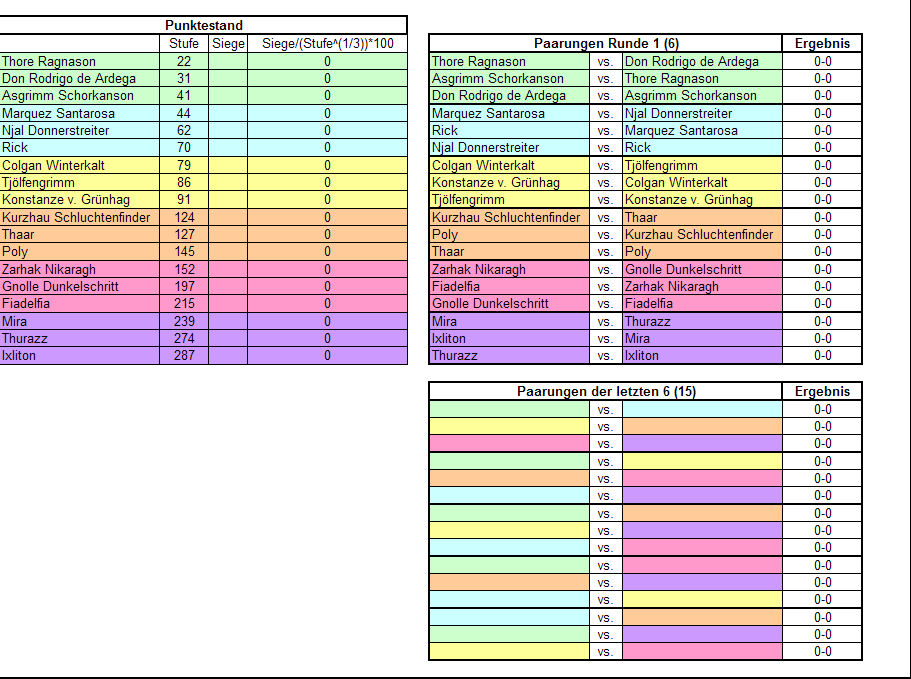Image resolution: width=911 pixels, height=679 pixels.
Task: Select the Stufe column header
Action: point(184,43)
